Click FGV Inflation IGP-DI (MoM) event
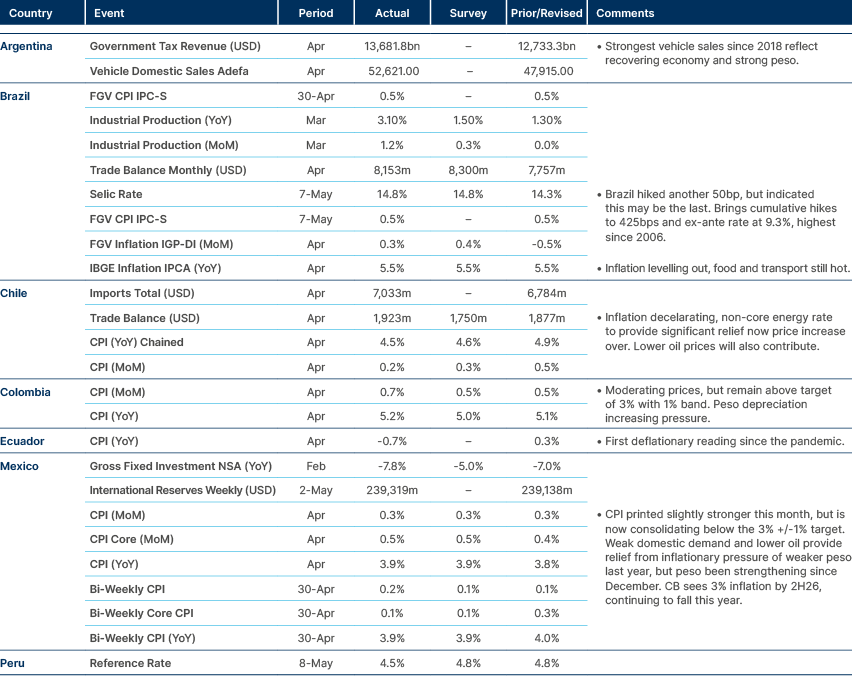Viewport: 855px width, 676px height. 161,244
